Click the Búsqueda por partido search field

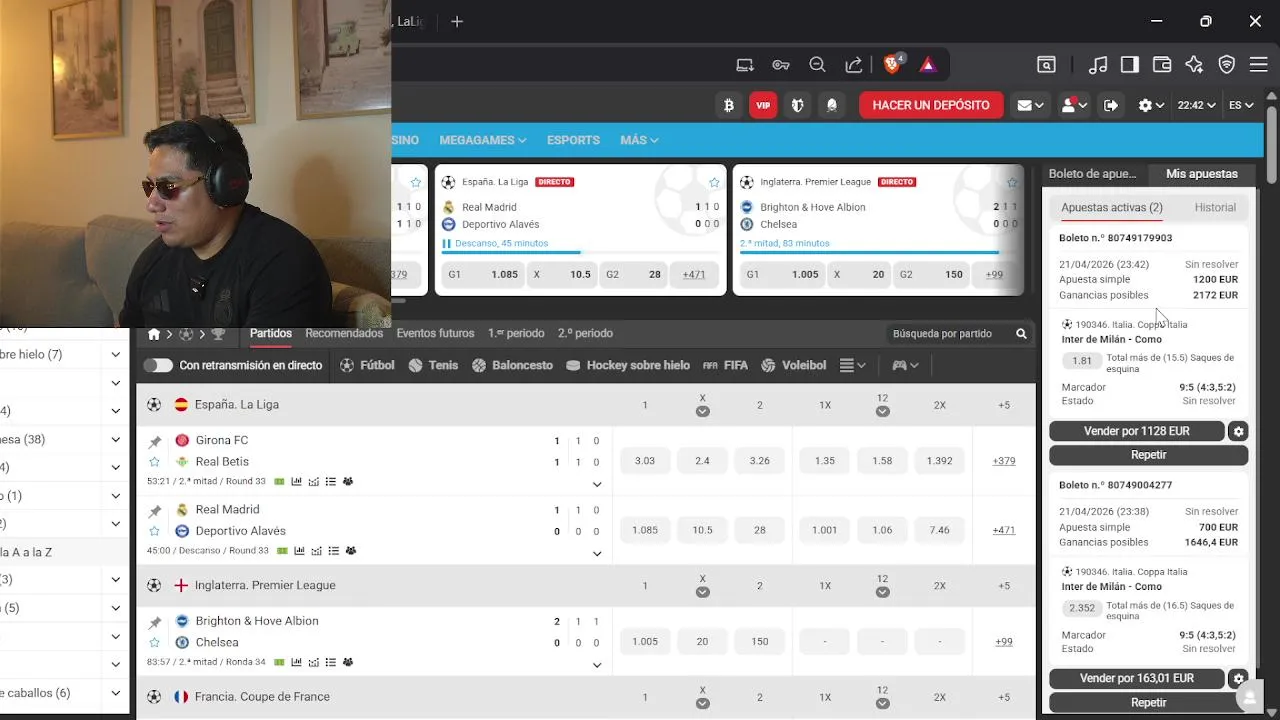click(959, 334)
